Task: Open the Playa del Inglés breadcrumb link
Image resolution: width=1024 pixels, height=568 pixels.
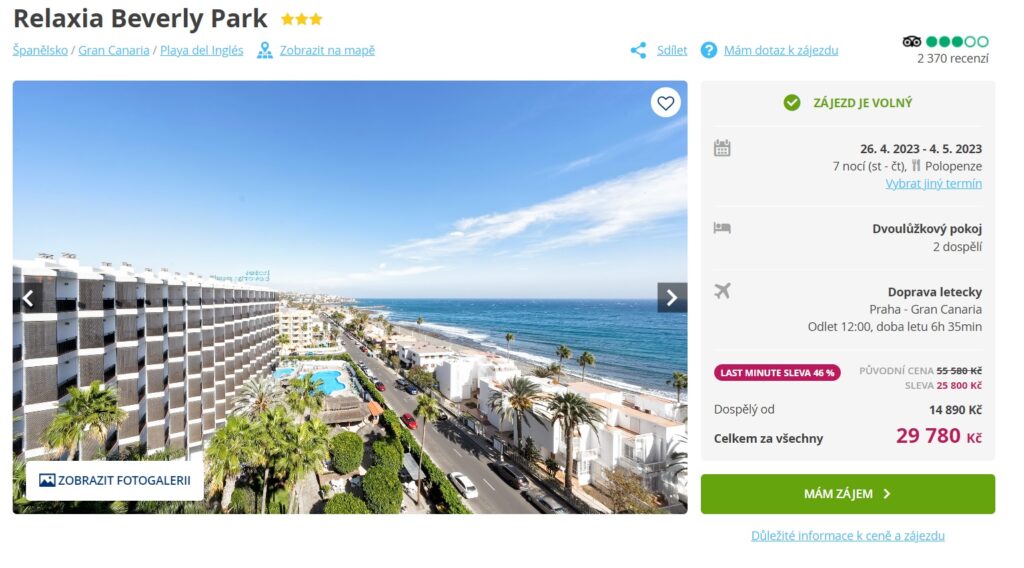Action: pos(201,50)
